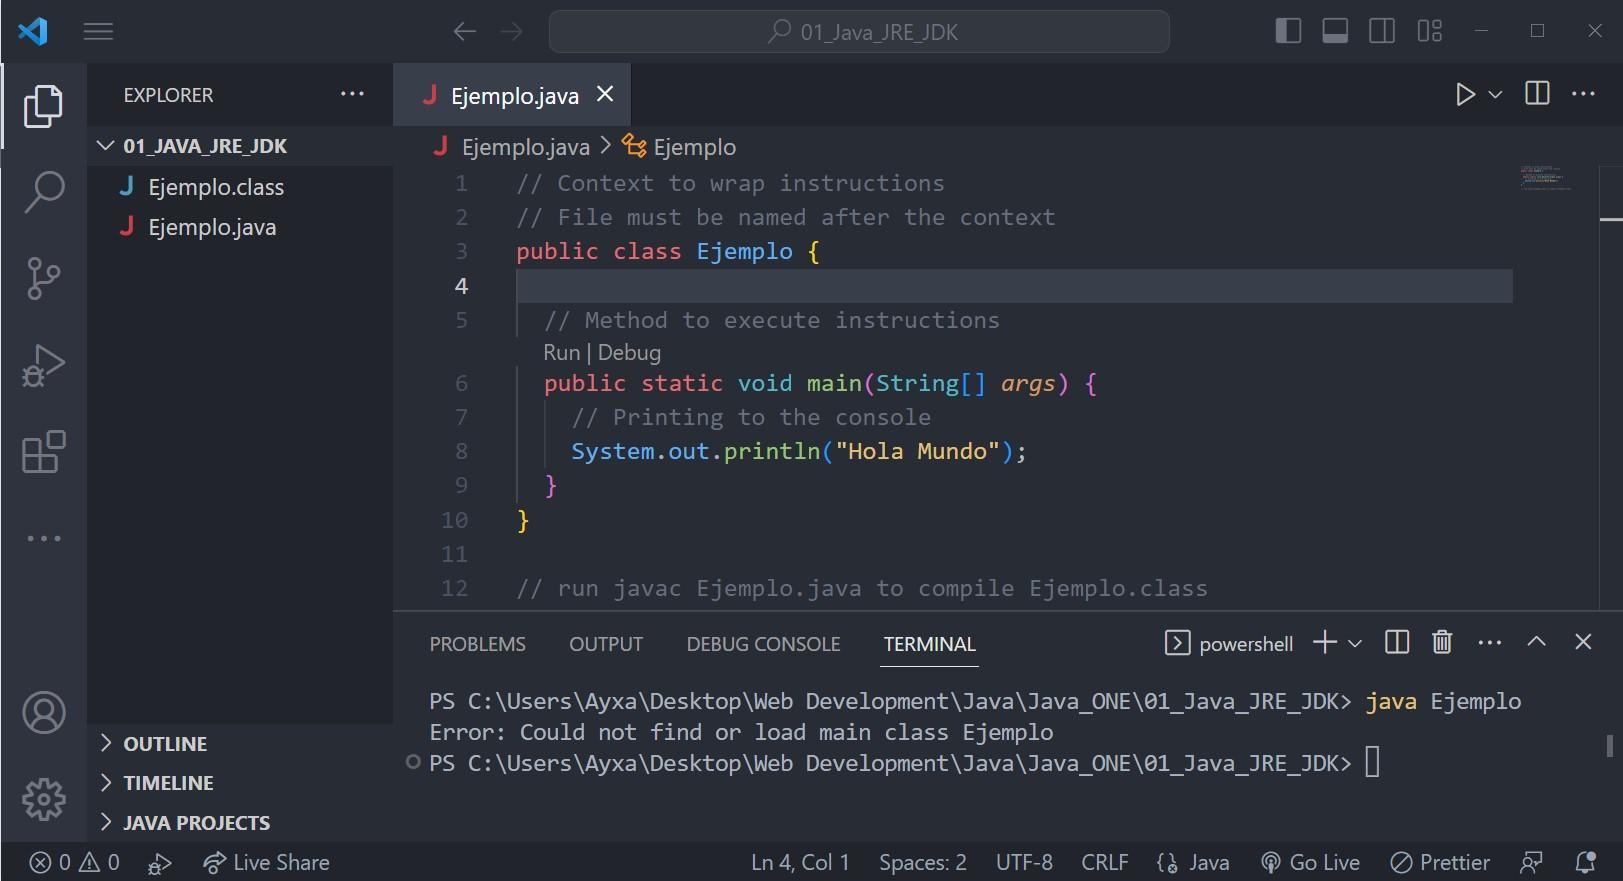This screenshot has width=1623, height=881.
Task: Open Source Control view
Action: tap(43, 279)
